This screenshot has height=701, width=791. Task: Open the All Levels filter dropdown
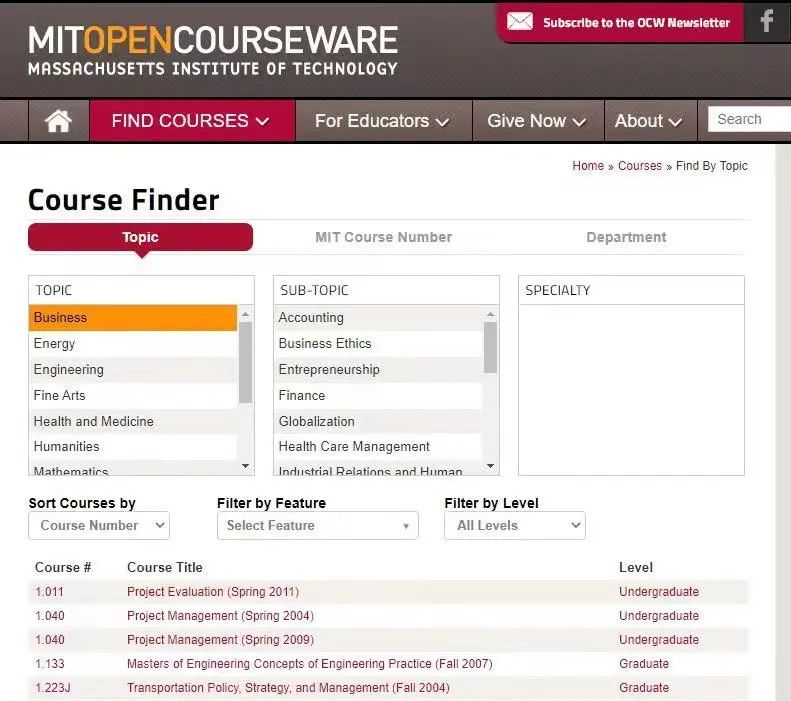point(515,525)
